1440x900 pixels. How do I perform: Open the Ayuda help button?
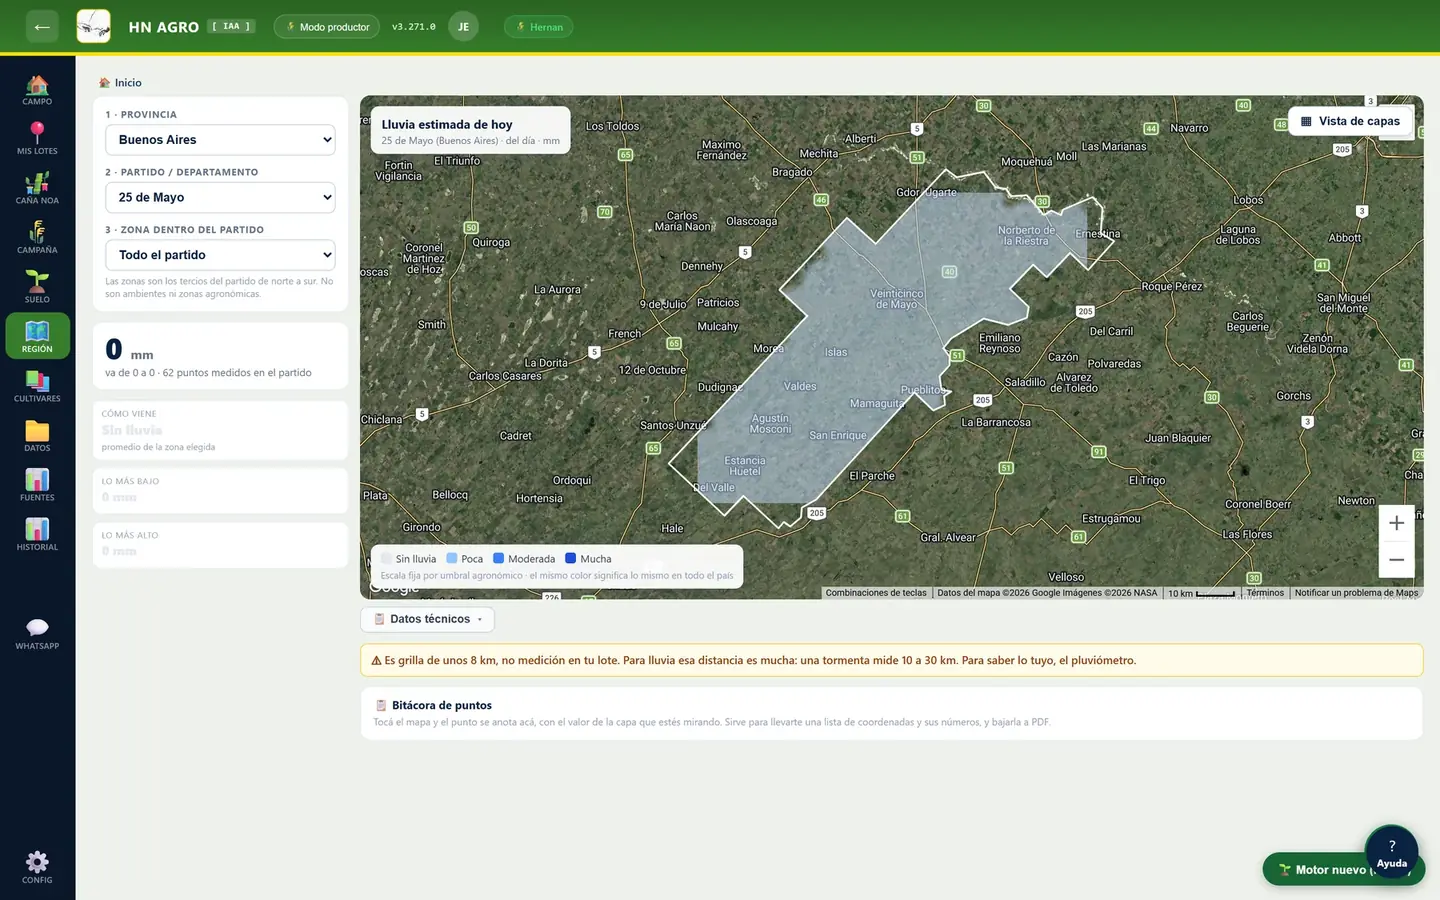click(x=1391, y=851)
